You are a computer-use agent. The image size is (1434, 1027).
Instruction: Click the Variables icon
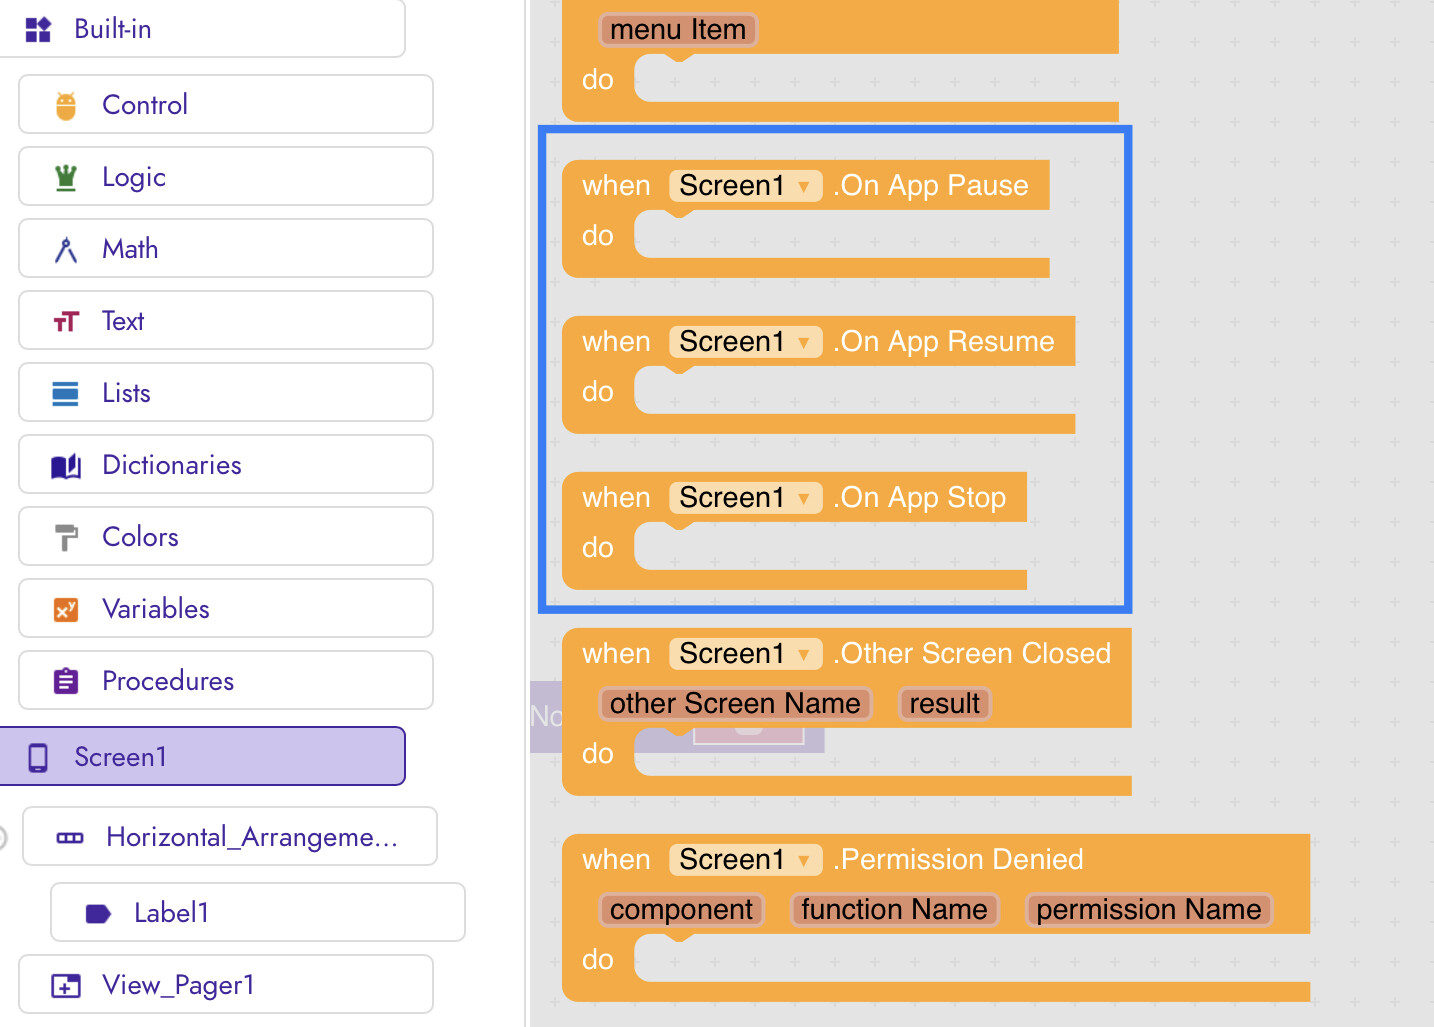coord(66,609)
